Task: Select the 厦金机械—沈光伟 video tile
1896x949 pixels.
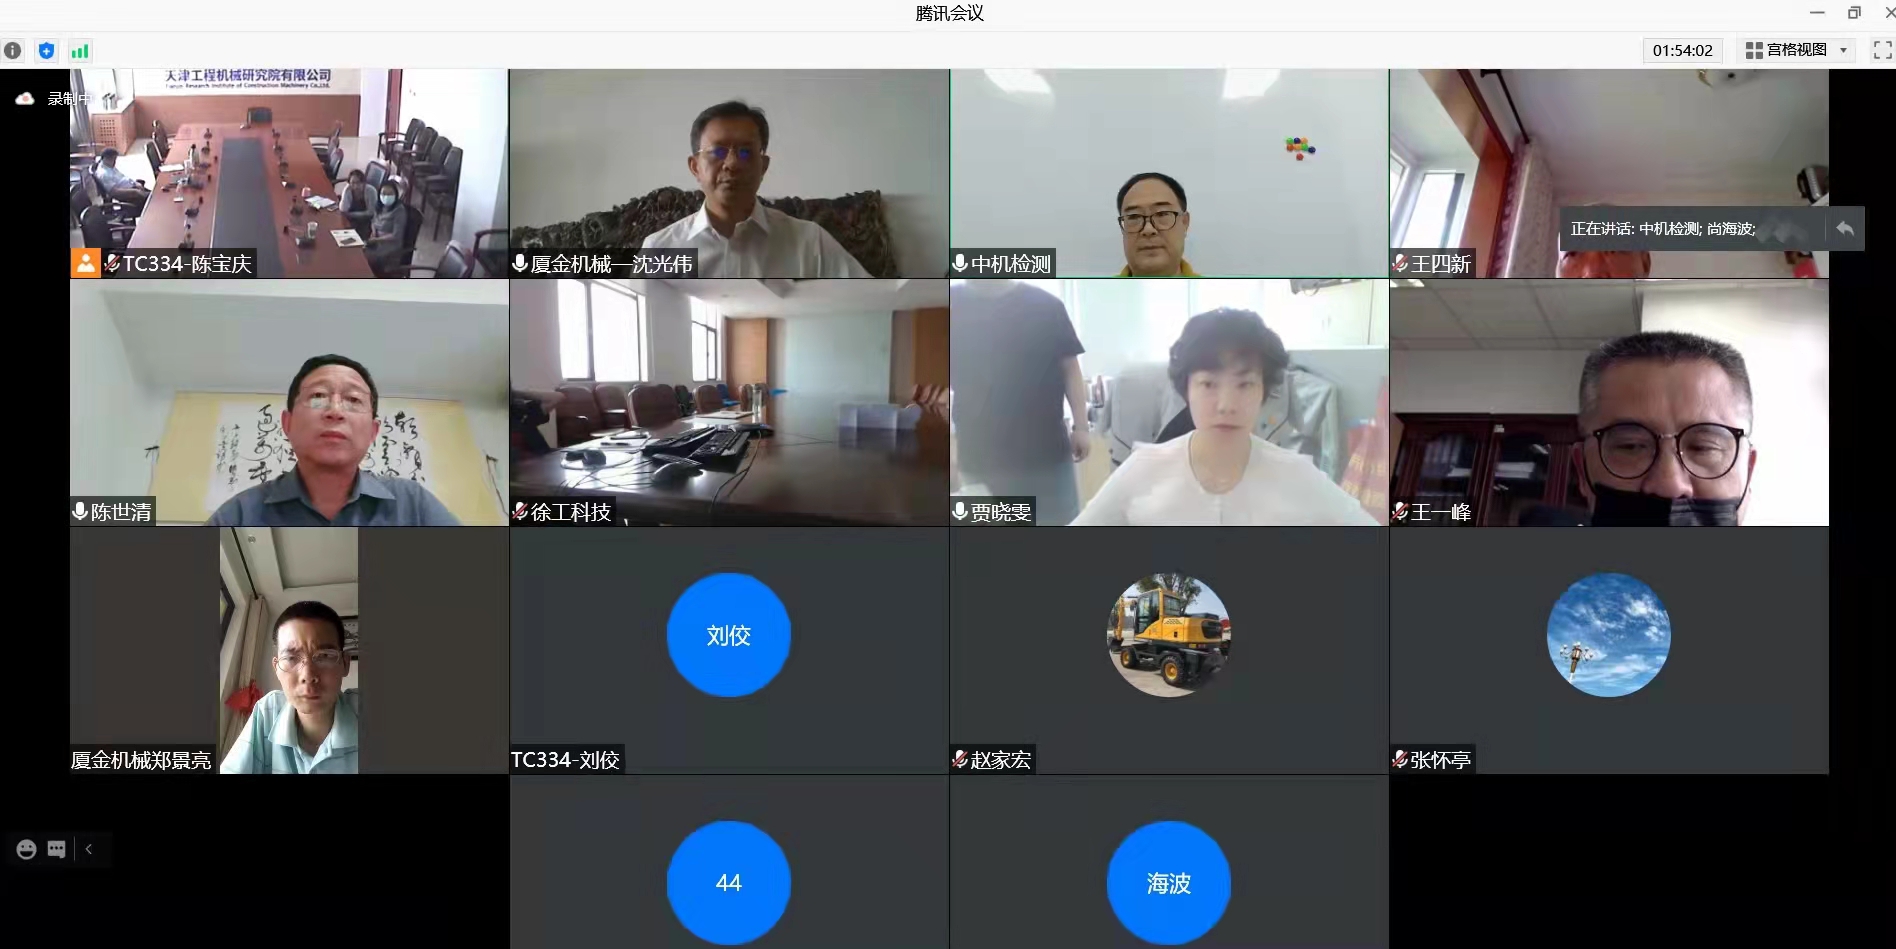Action: (x=729, y=173)
